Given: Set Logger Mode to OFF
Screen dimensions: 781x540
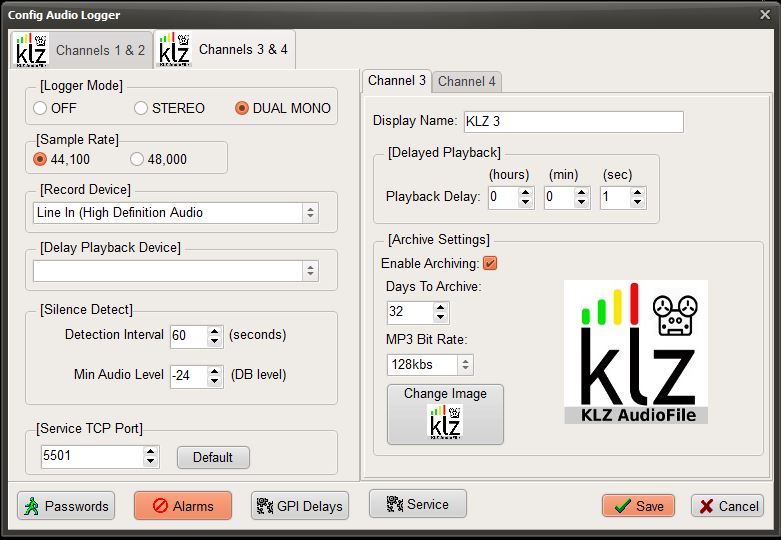Looking at the screenshot, I should pyautogui.click(x=40, y=108).
